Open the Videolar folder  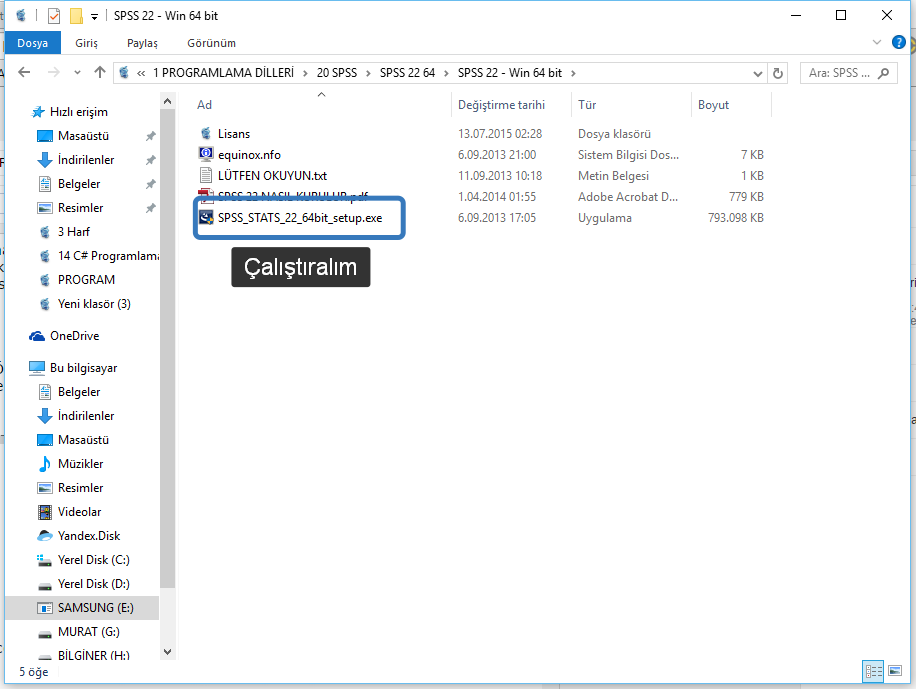pyautogui.click(x=79, y=512)
